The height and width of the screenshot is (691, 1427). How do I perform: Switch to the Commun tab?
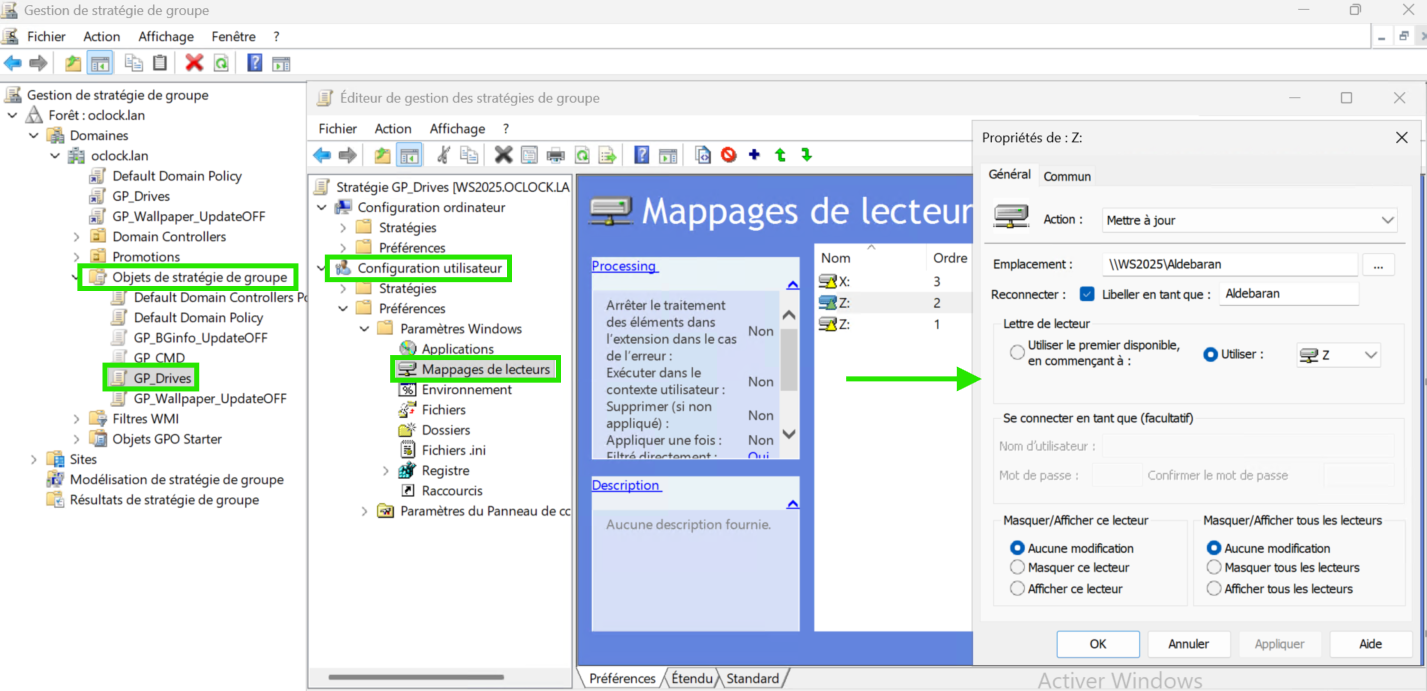(1067, 176)
